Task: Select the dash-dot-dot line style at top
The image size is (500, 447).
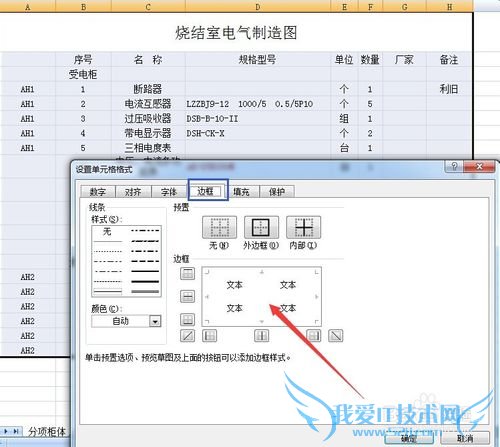Action: click(x=145, y=231)
